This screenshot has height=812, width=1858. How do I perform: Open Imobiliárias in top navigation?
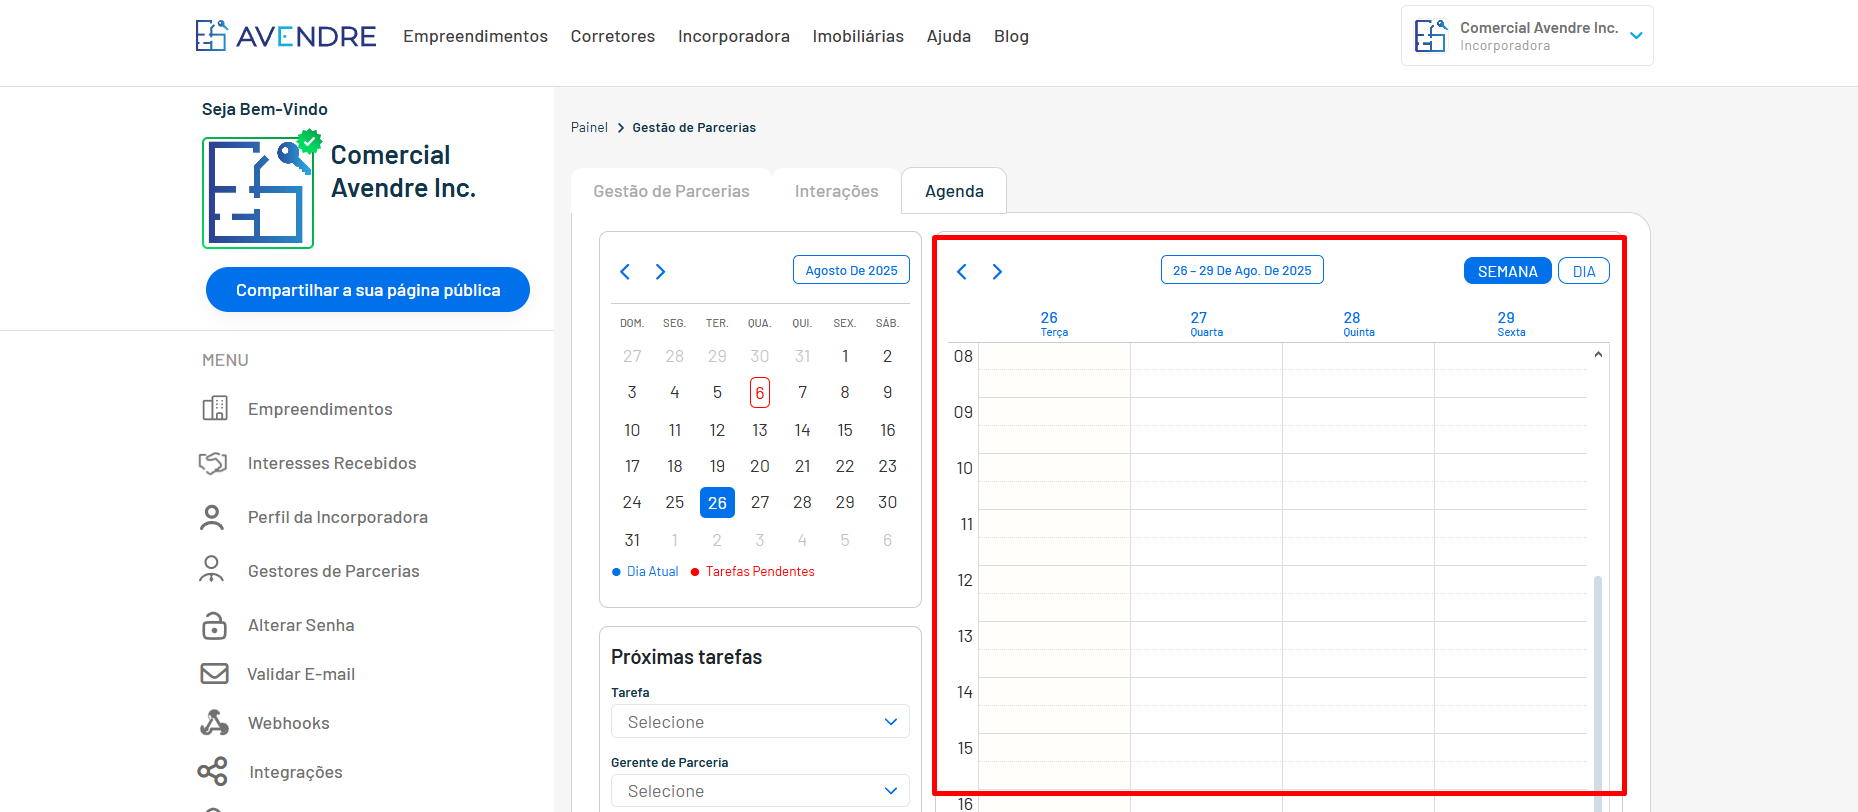[x=858, y=36]
